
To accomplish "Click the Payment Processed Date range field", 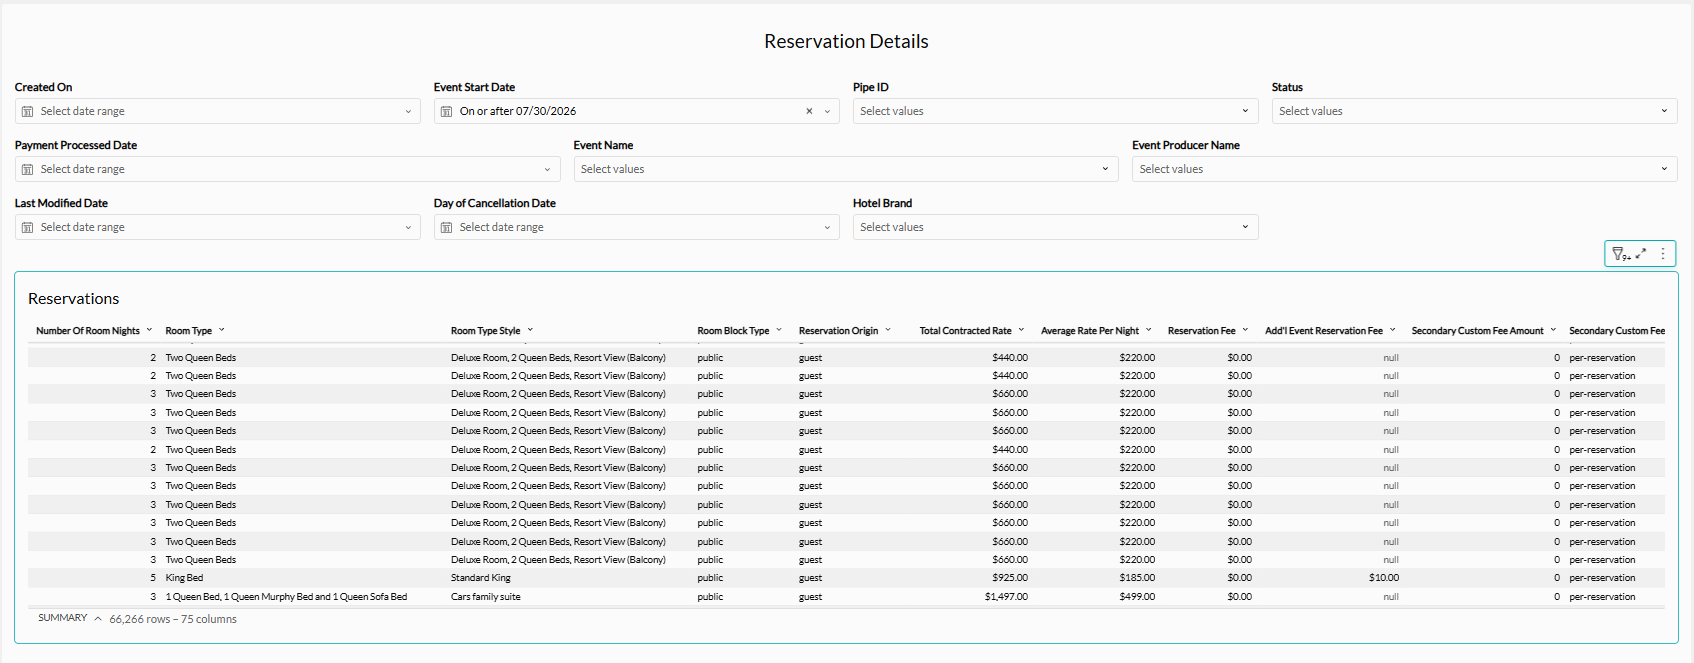I will coord(287,169).
